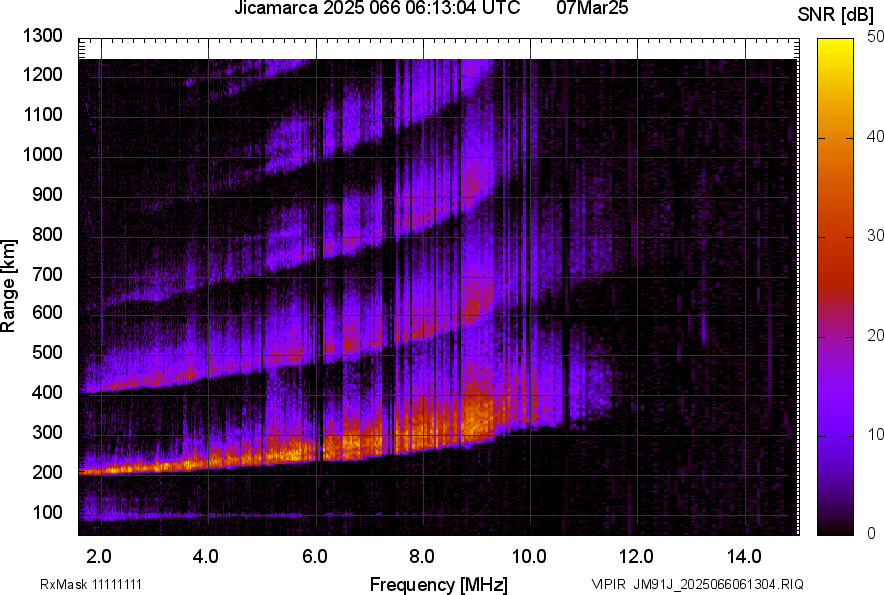Select the 1300 tick on the range axis

[42, 36]
